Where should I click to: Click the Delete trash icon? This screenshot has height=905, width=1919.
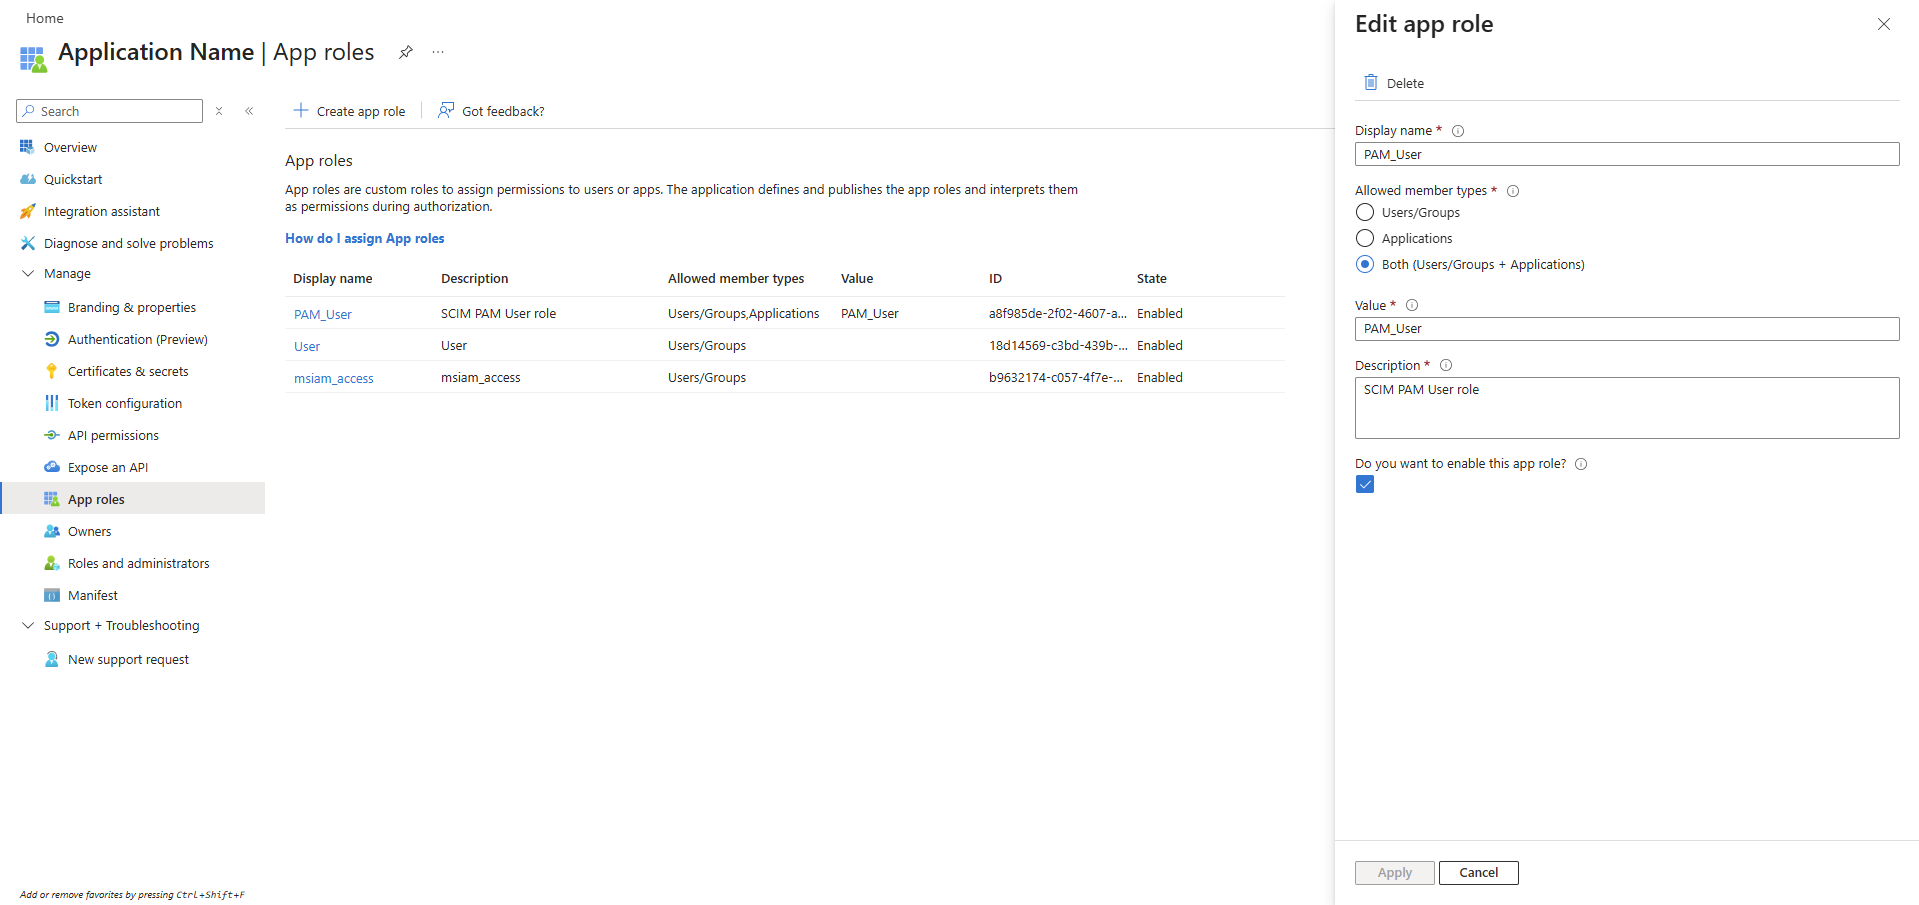pos(1371,83)
